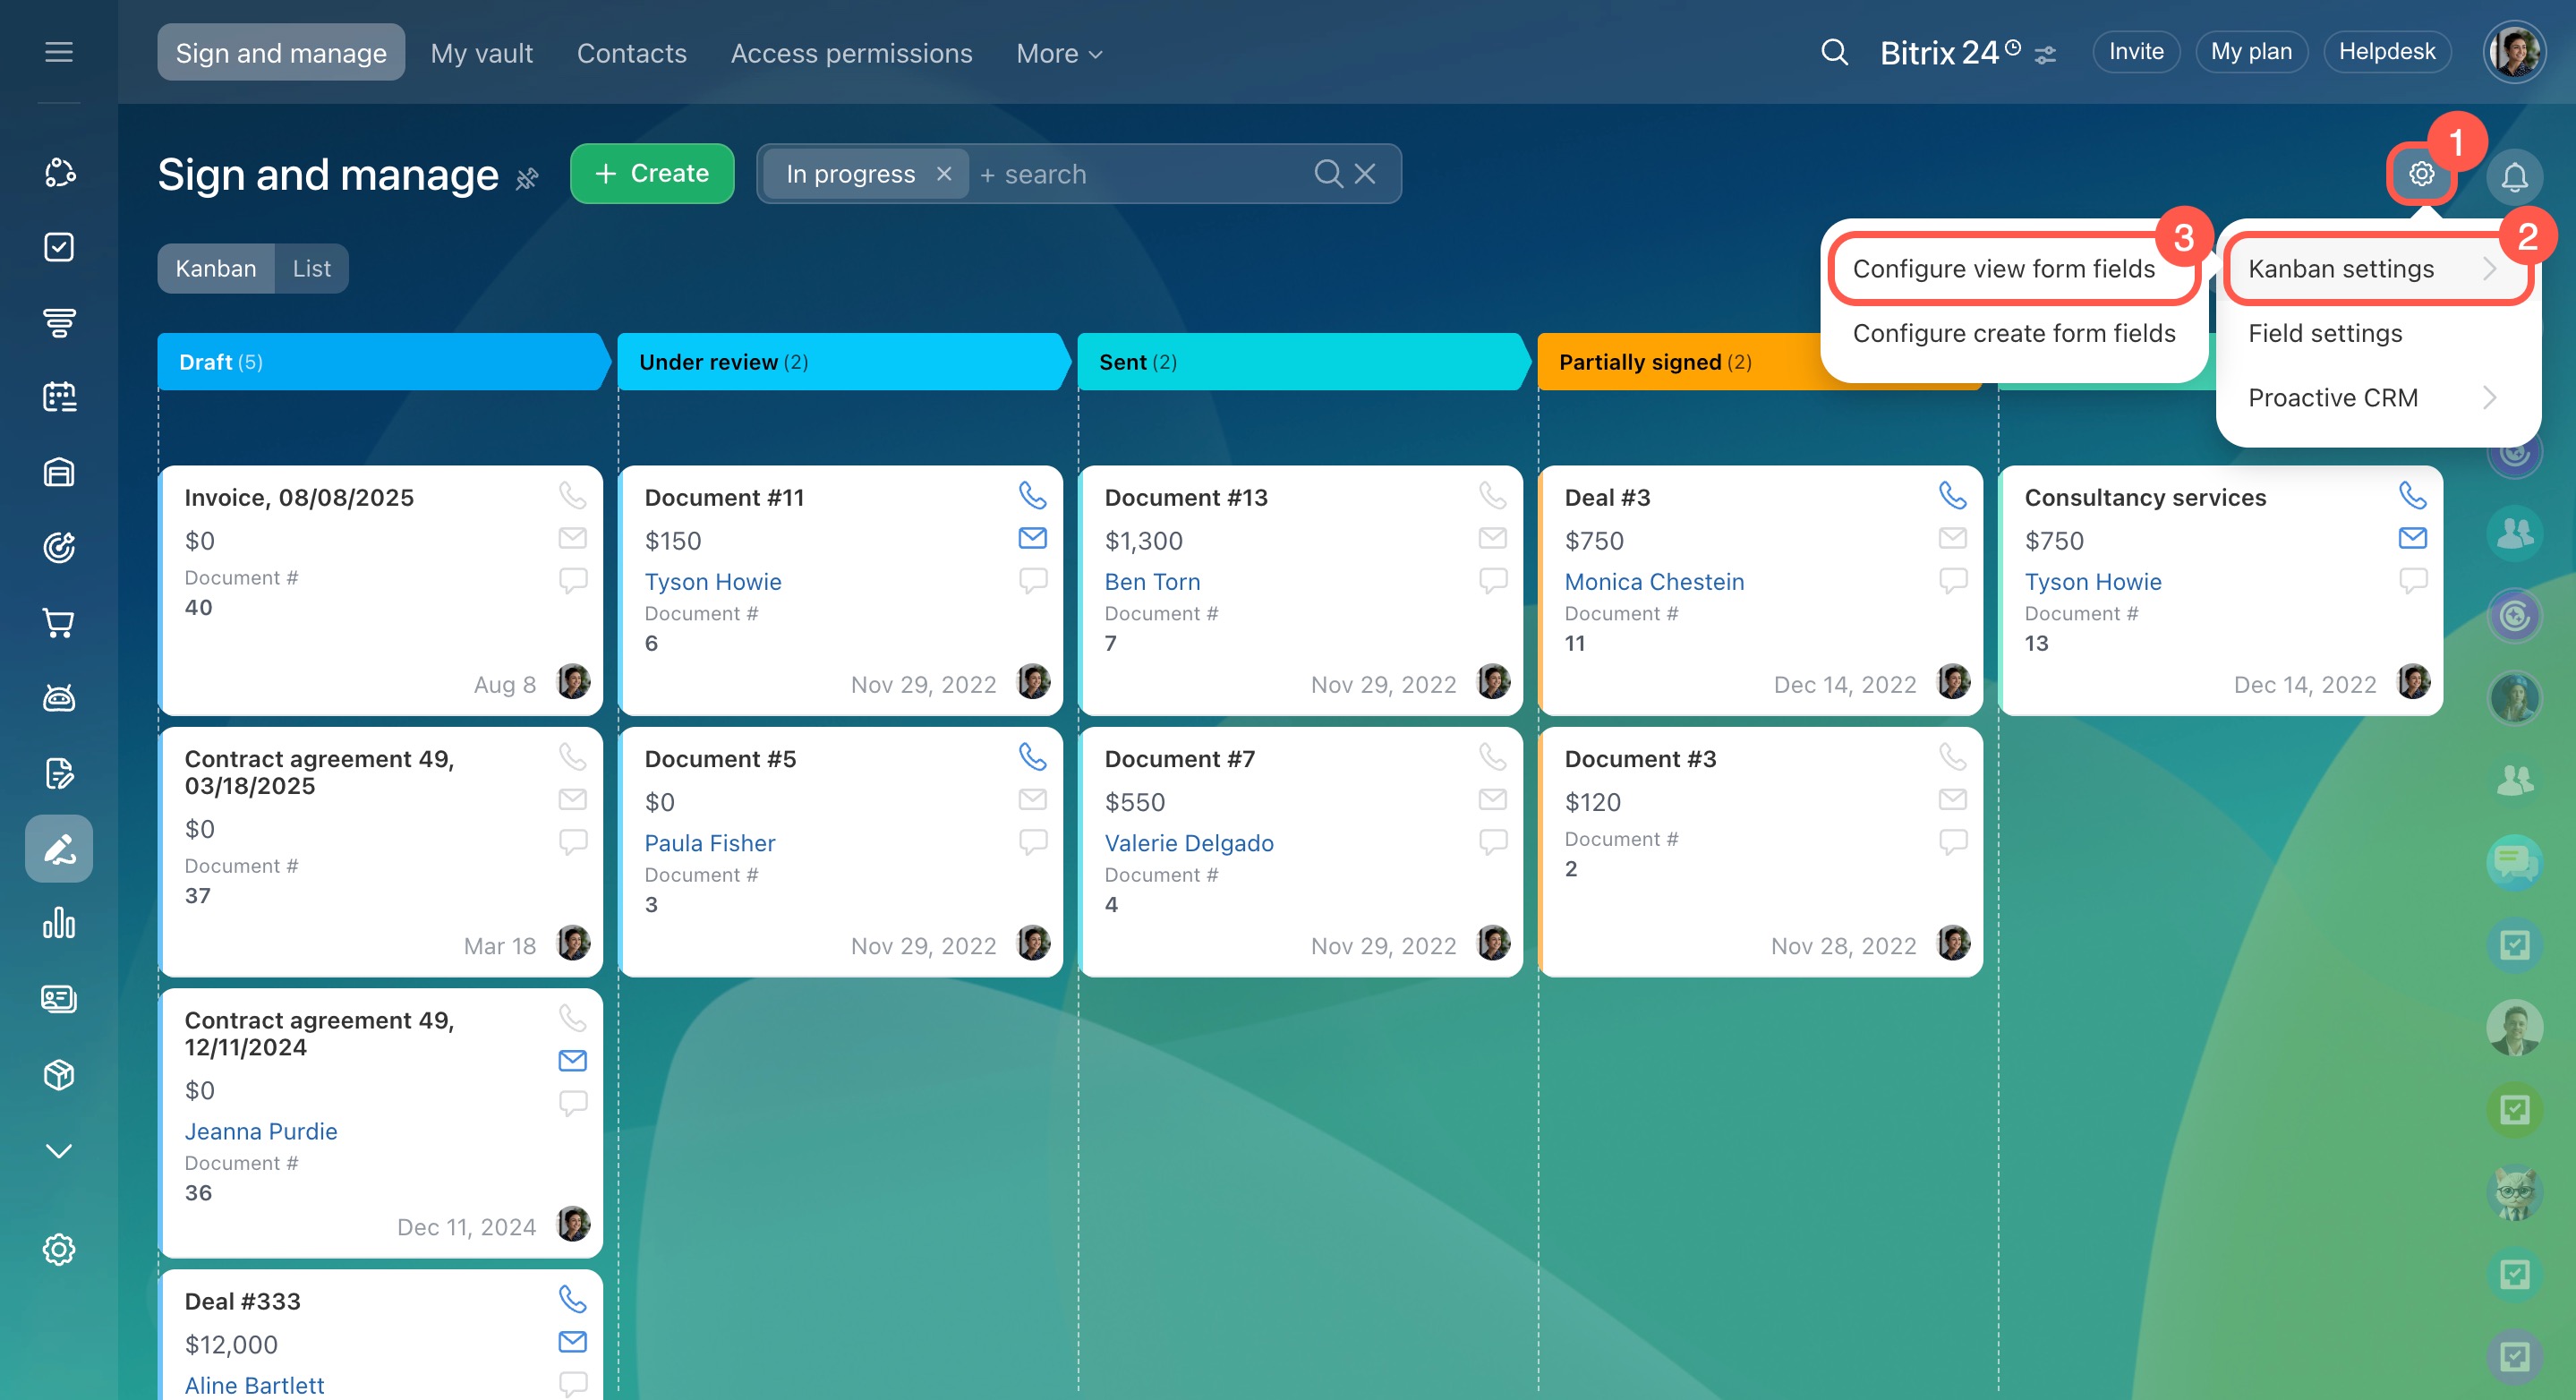
Task: Open the user profile avatar
Action: pos(2513,52)
